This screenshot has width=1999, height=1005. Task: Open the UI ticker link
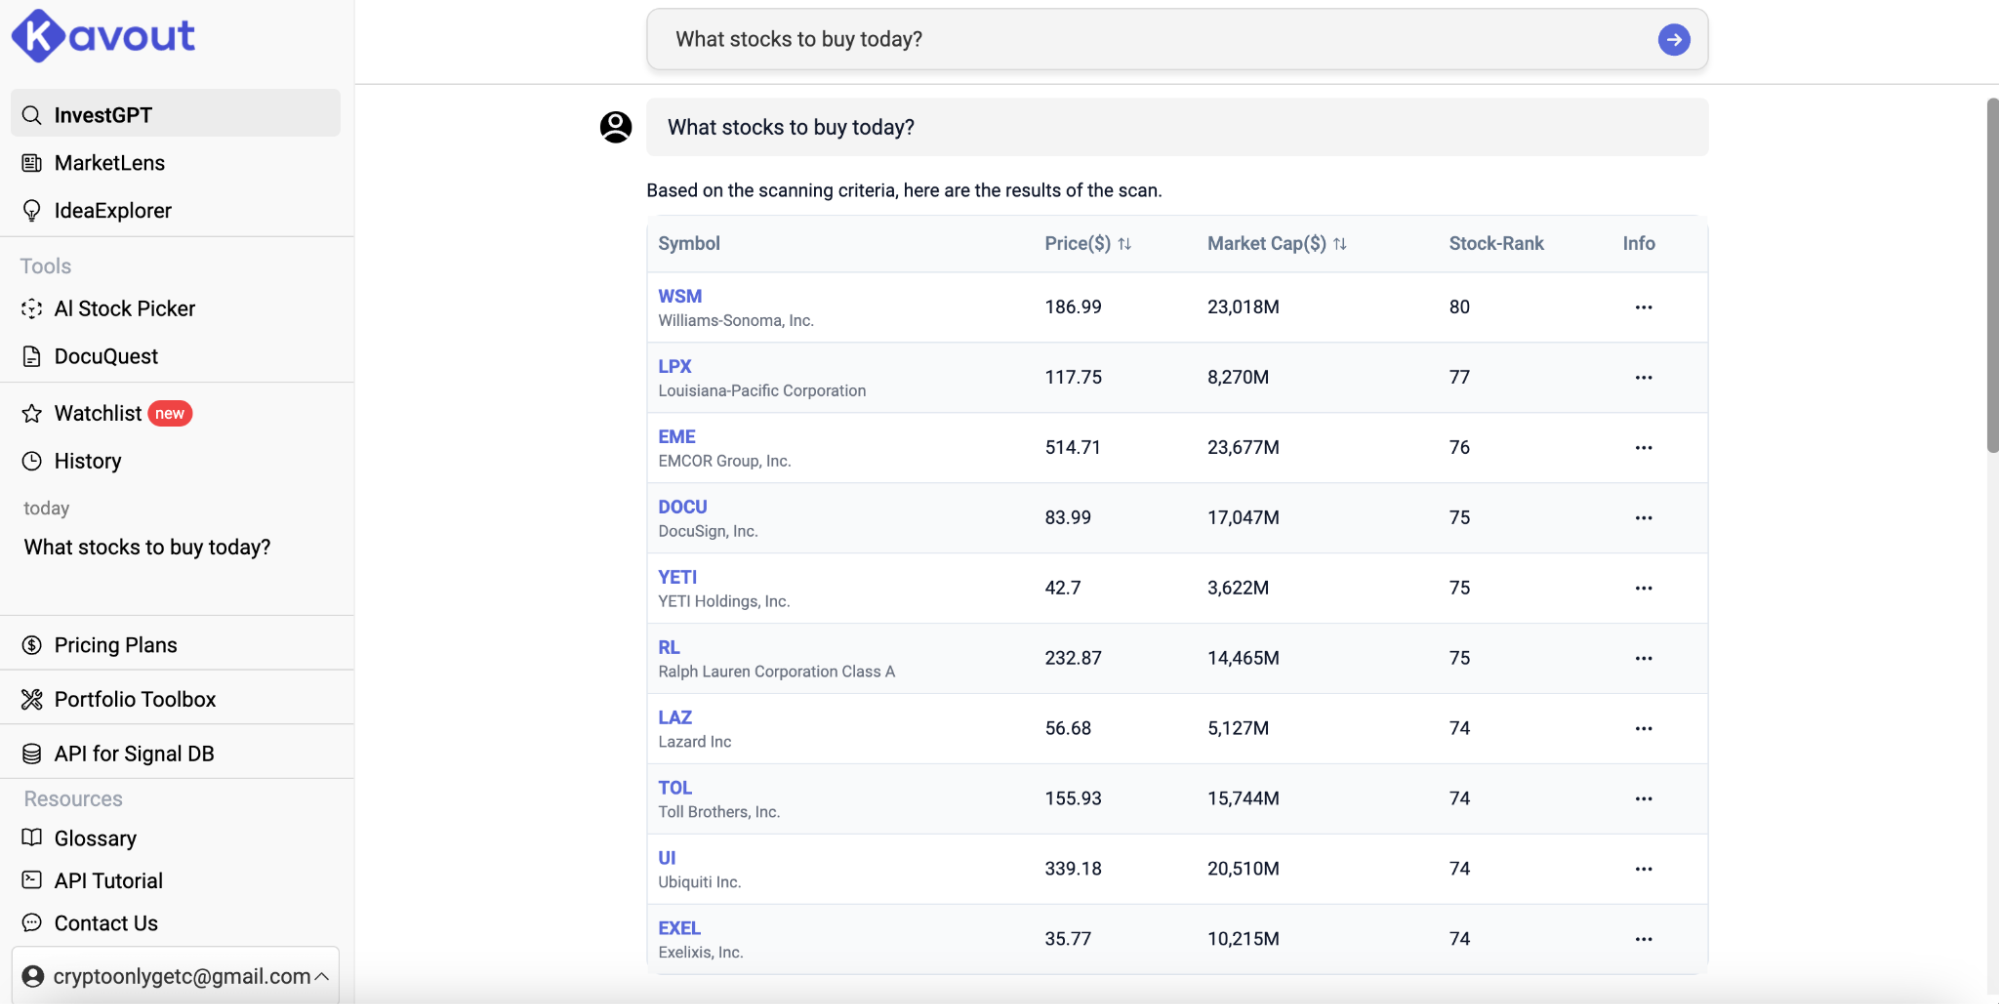point(667,858)
